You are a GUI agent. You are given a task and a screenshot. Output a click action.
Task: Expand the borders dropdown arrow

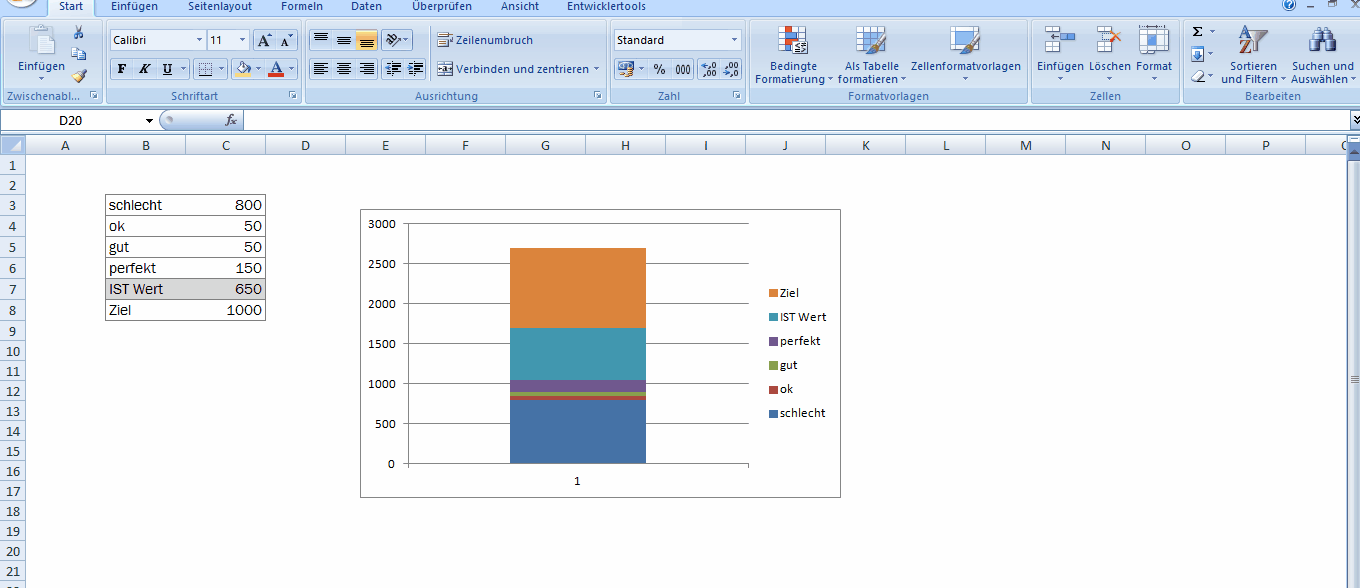(222, 69)
